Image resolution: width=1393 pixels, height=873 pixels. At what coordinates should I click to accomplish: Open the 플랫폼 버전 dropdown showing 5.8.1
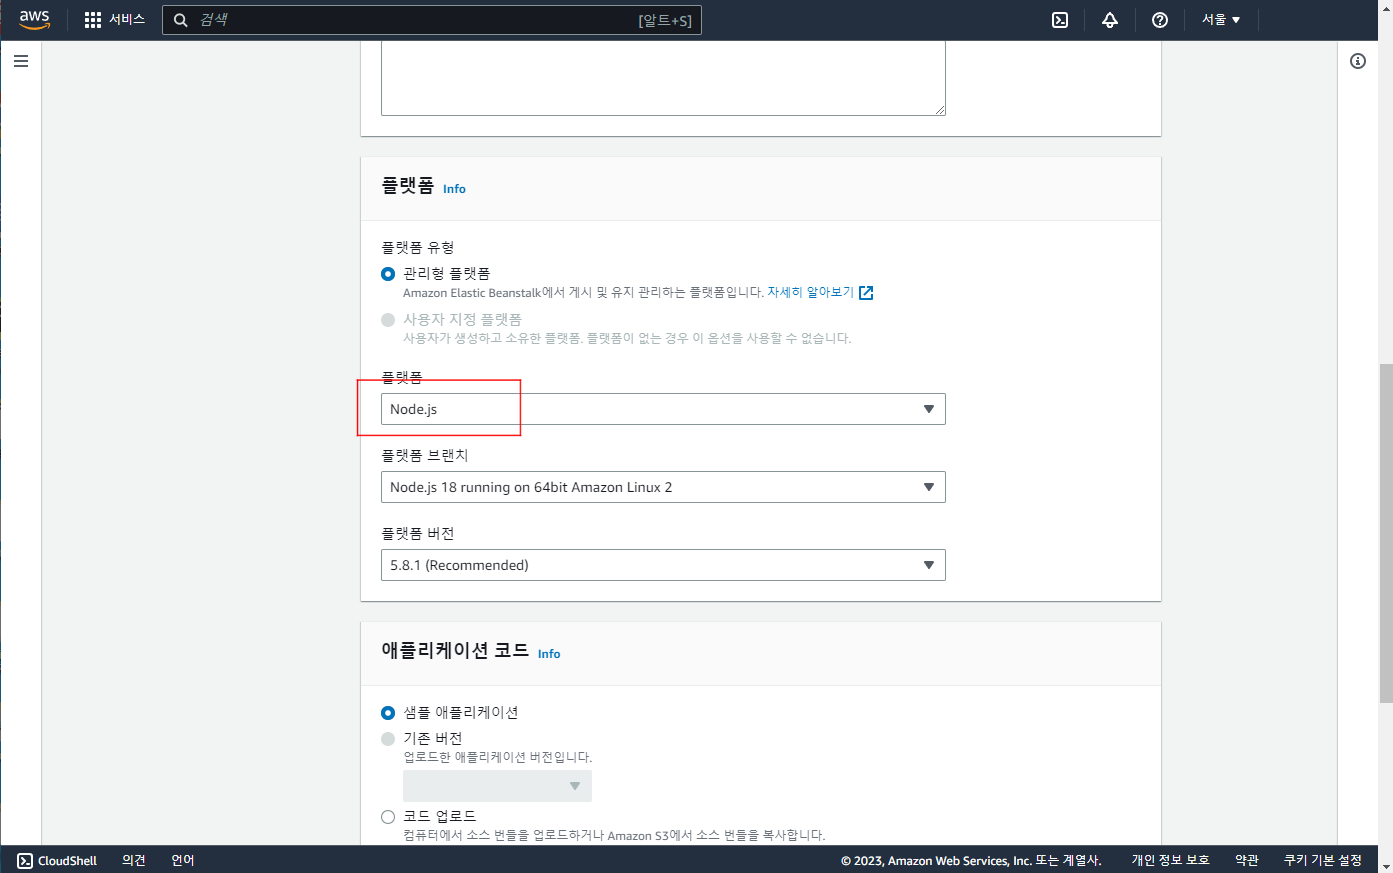[x=663, y=565]
